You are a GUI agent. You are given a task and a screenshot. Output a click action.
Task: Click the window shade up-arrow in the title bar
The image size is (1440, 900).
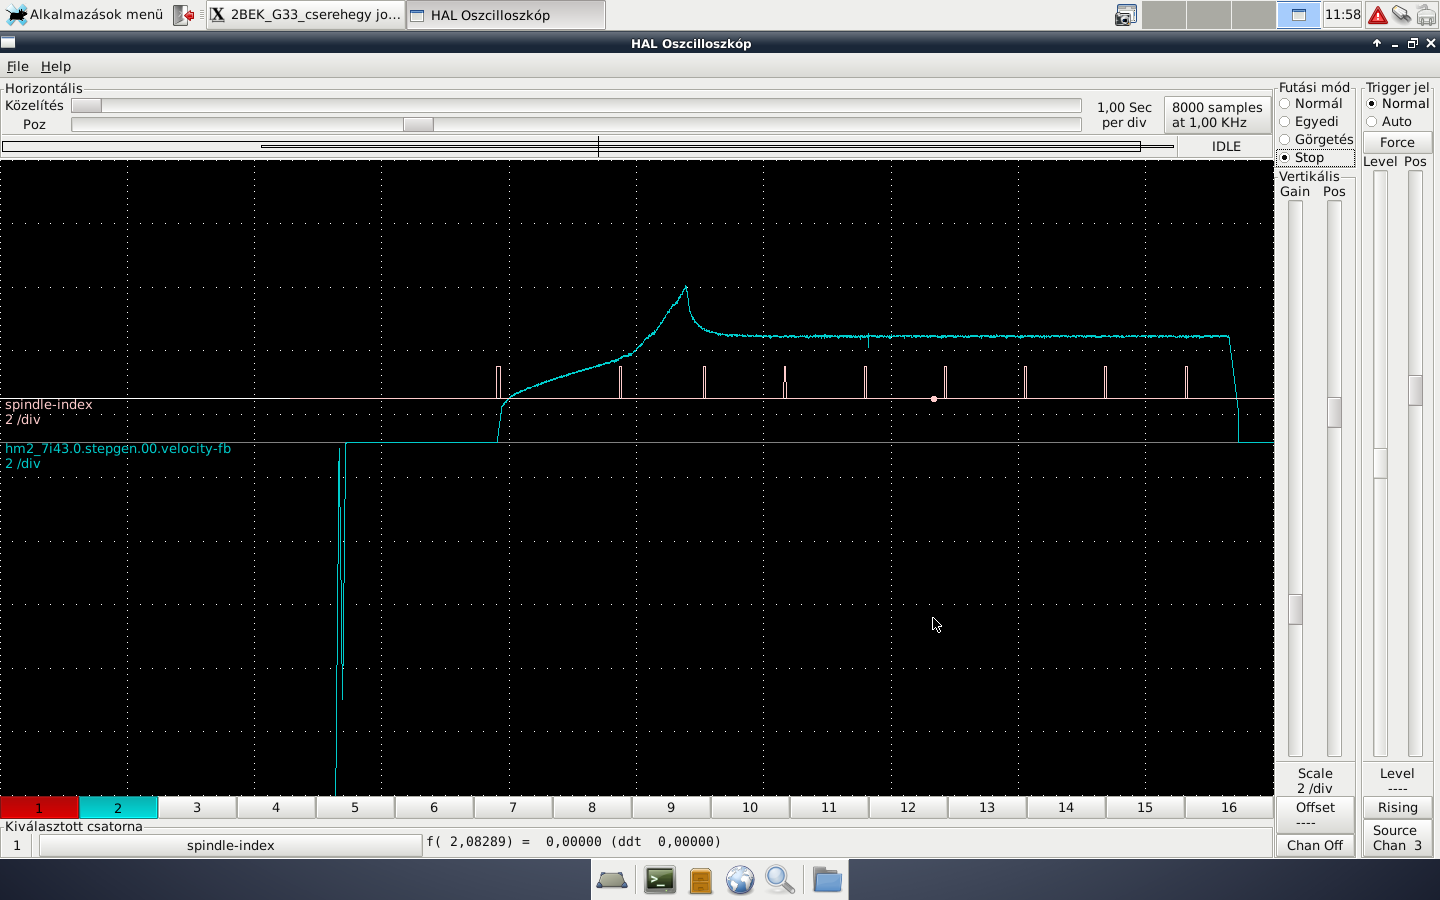[1377, 43]
